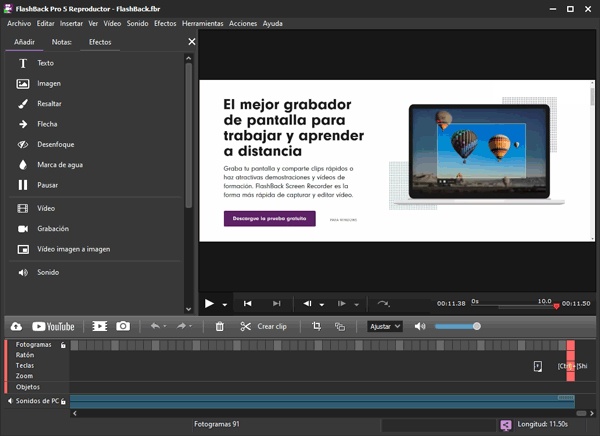This screenshot has height=436, width=600.
Task: Select the Ratón track label
Action: pyautogui.click(x=24, y=355)
